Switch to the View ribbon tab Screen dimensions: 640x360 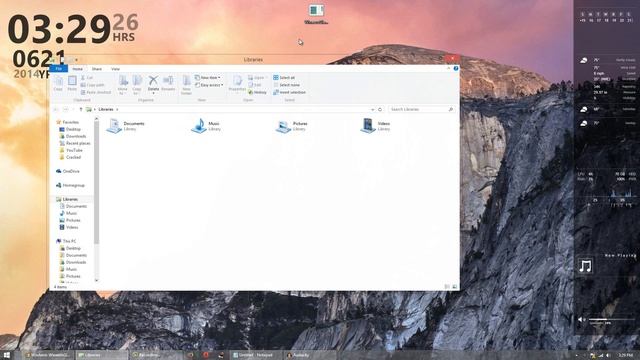[116, 69]
